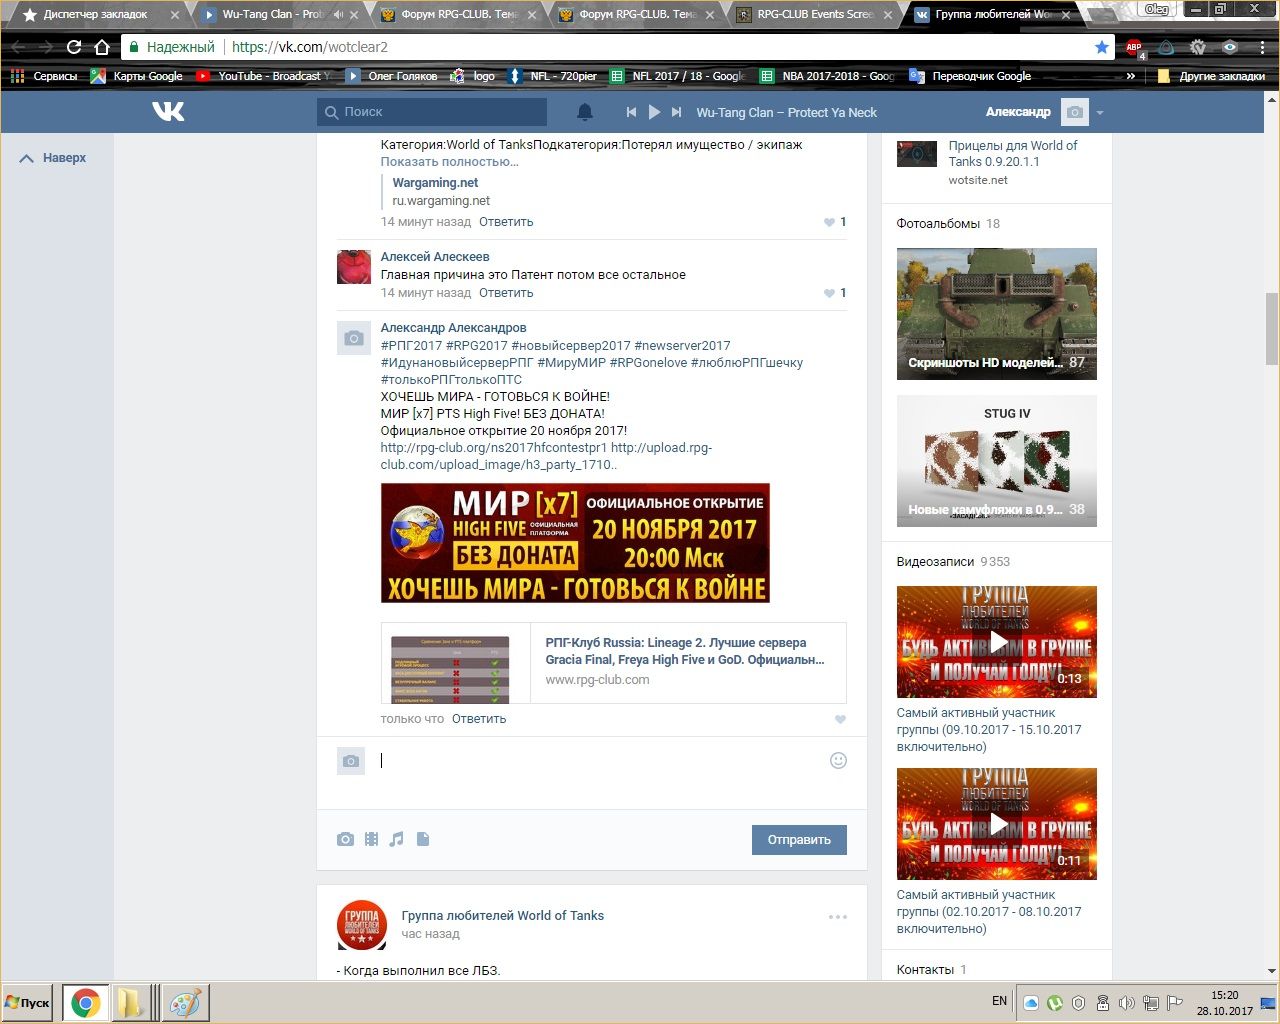This screenshot has width=1280, height=1024.
Task: Open the Action Center flag icon
Action: point(1175,1002)
